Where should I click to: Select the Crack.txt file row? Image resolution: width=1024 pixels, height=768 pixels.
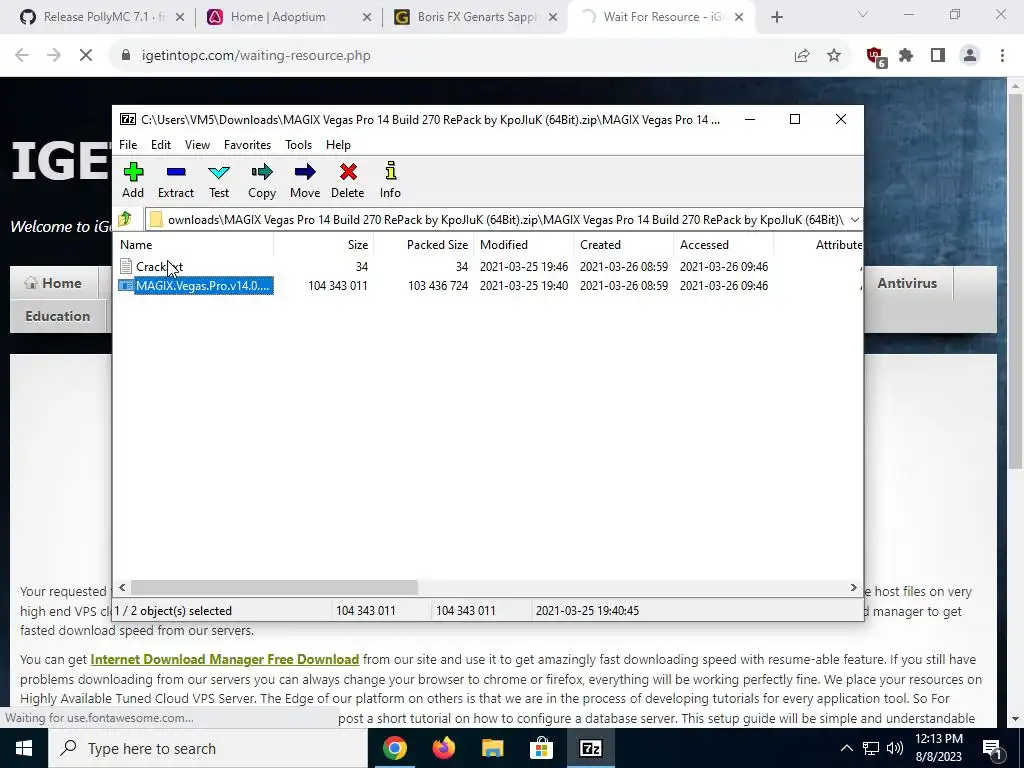(490, 266)
